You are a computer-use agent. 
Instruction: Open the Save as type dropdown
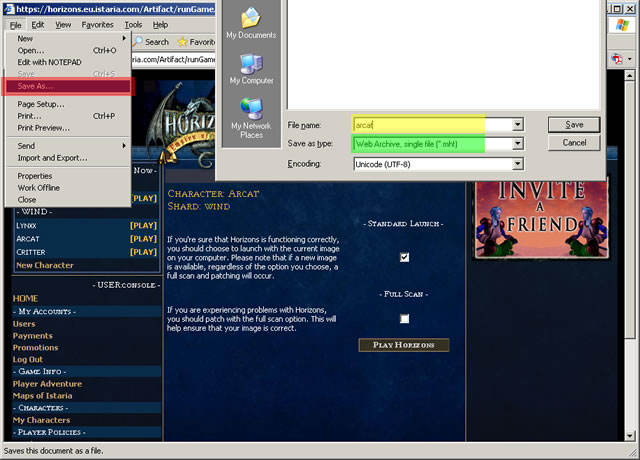517,144
